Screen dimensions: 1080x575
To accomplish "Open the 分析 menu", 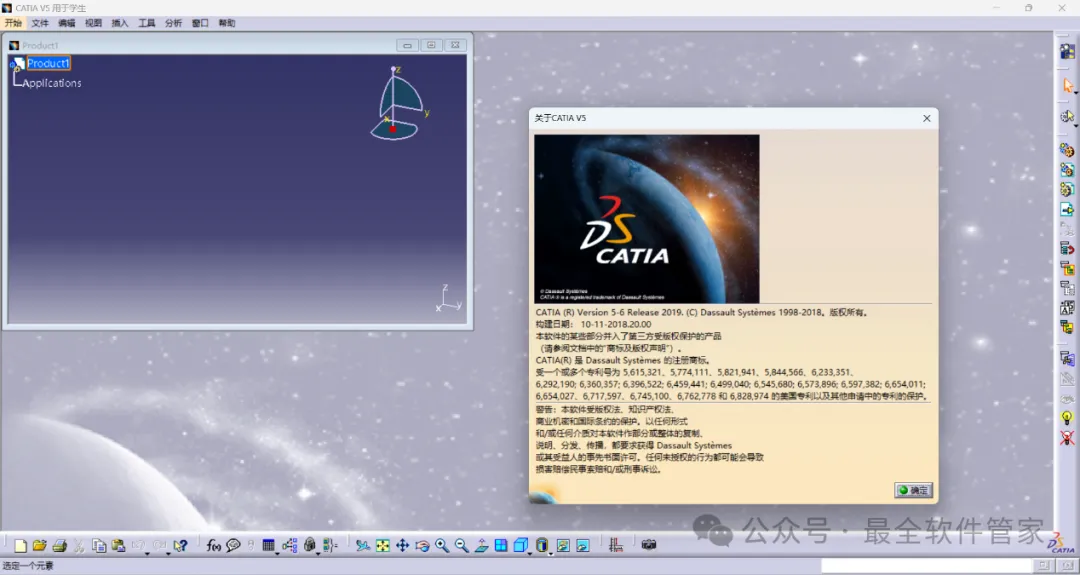I will pyautogui.click(x=173, y=23).
